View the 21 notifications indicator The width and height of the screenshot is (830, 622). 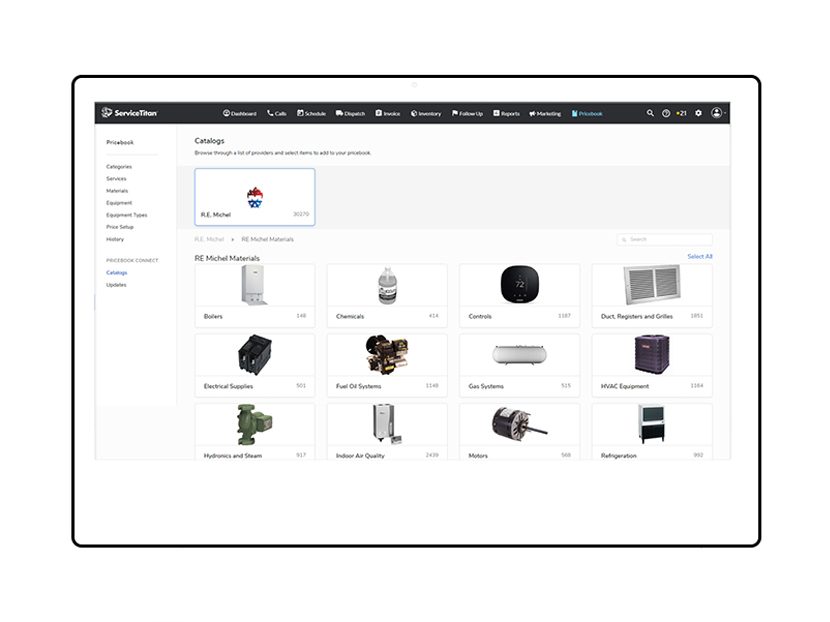(x=682, y=113)
